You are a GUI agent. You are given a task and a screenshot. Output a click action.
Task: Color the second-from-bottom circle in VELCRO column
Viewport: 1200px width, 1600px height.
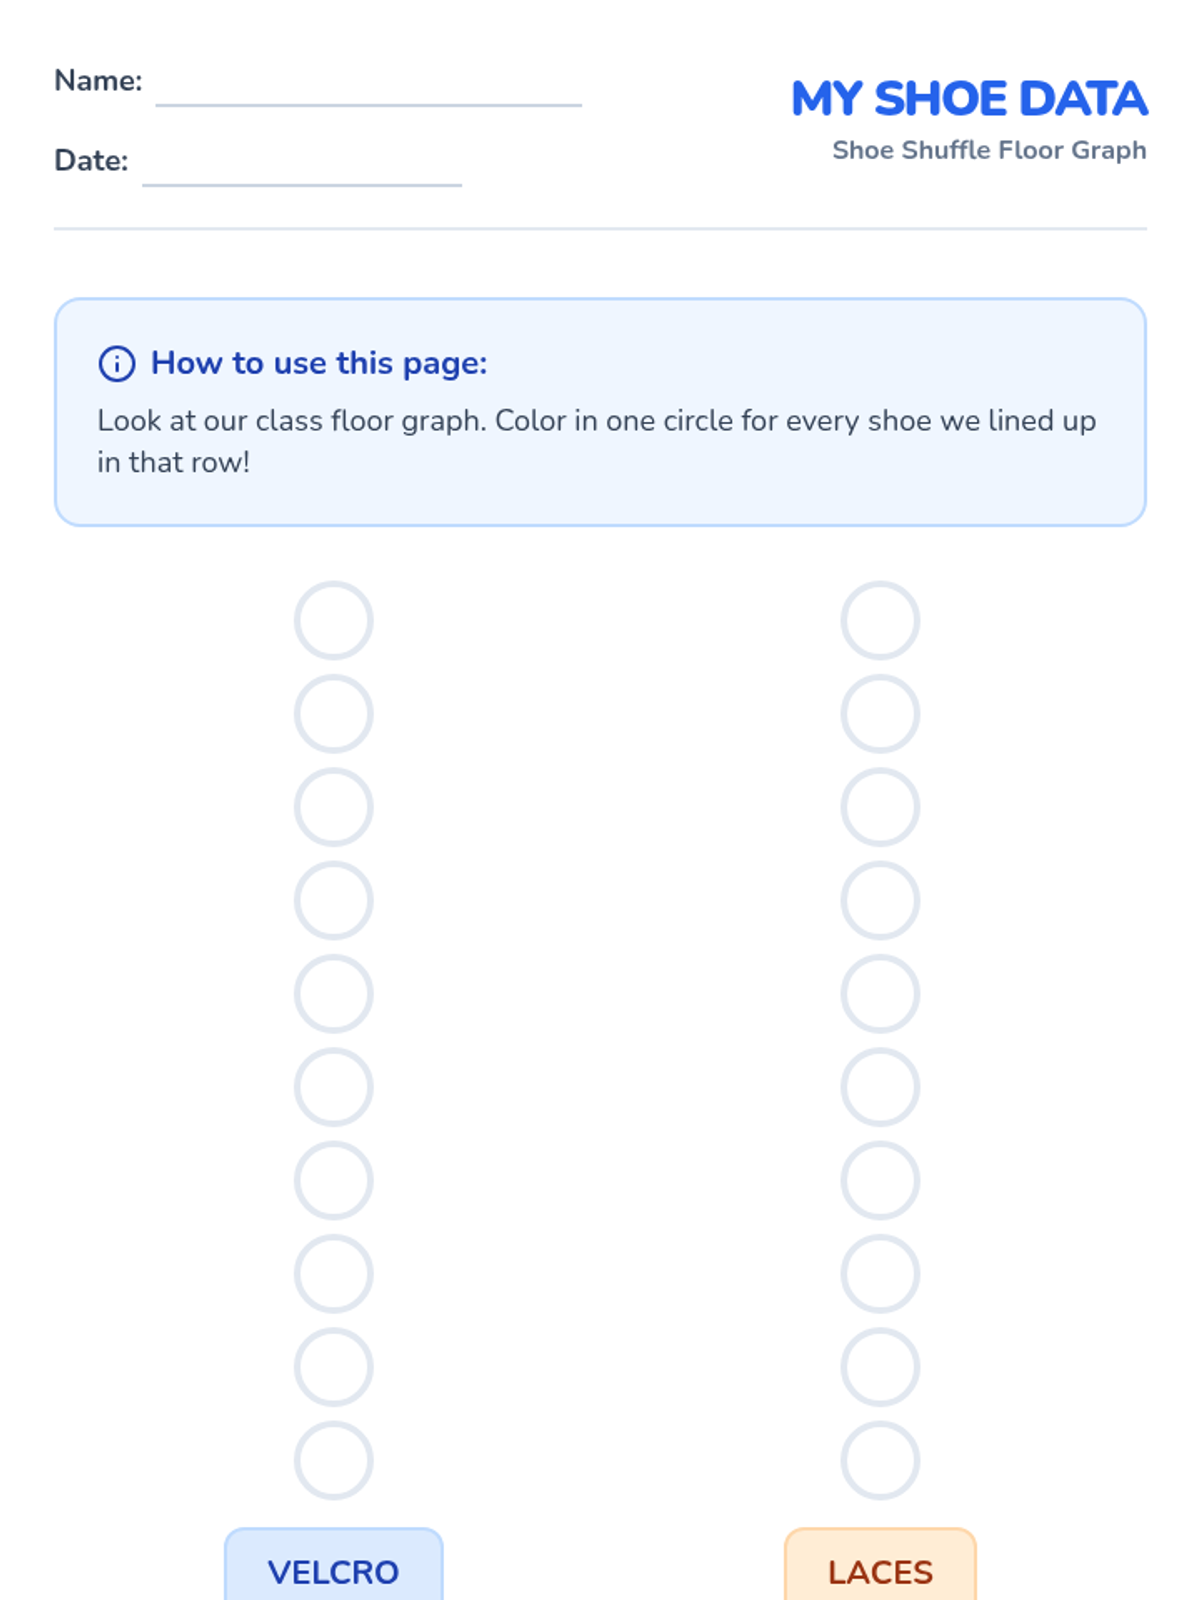point(334,1367)
